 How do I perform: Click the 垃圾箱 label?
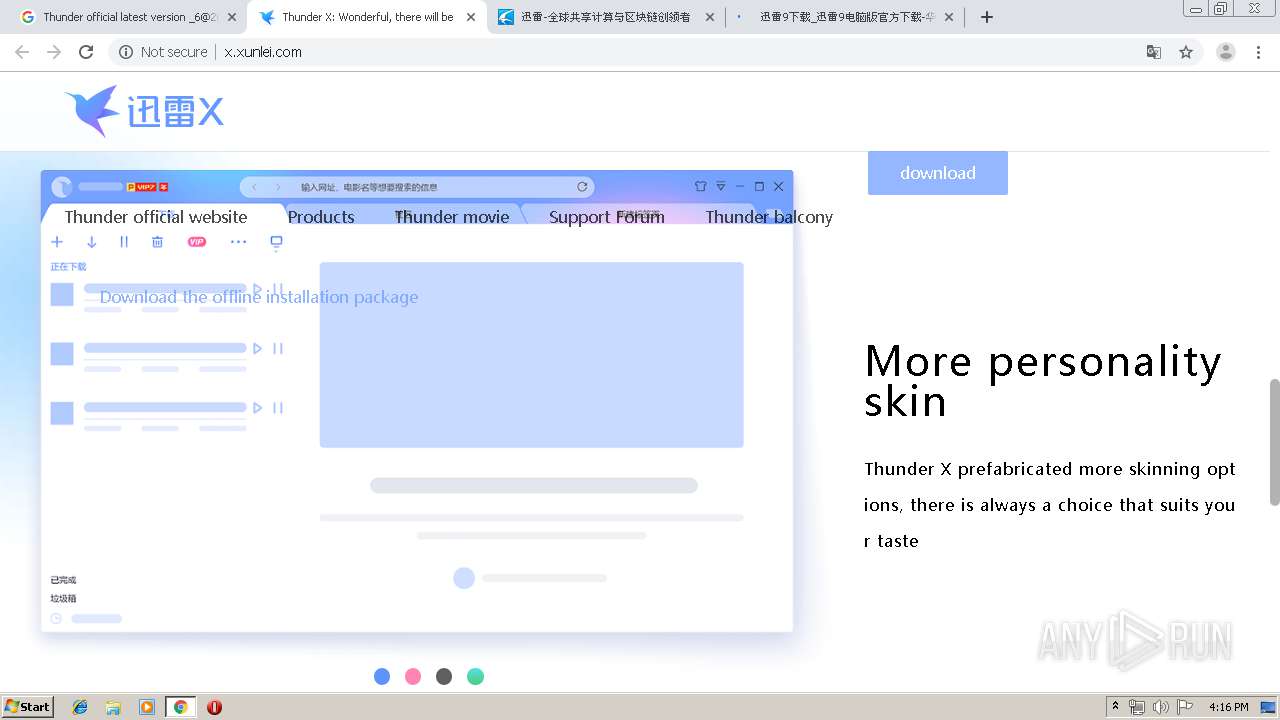[63, 599]
